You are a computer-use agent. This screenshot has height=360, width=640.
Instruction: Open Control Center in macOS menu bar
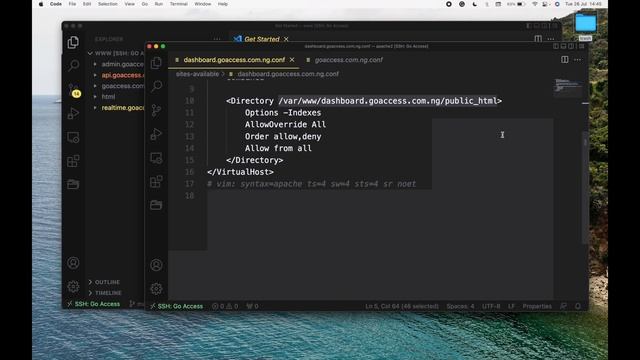(545, 4)
